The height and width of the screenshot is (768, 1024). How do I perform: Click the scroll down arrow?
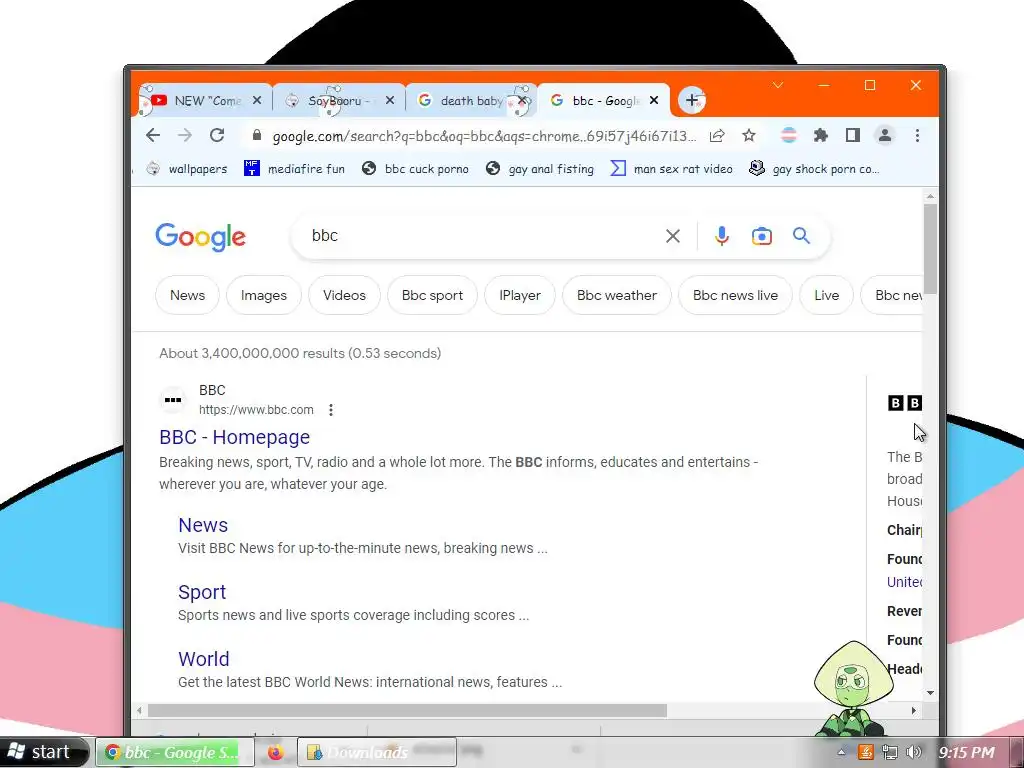[x=930, y=693]
